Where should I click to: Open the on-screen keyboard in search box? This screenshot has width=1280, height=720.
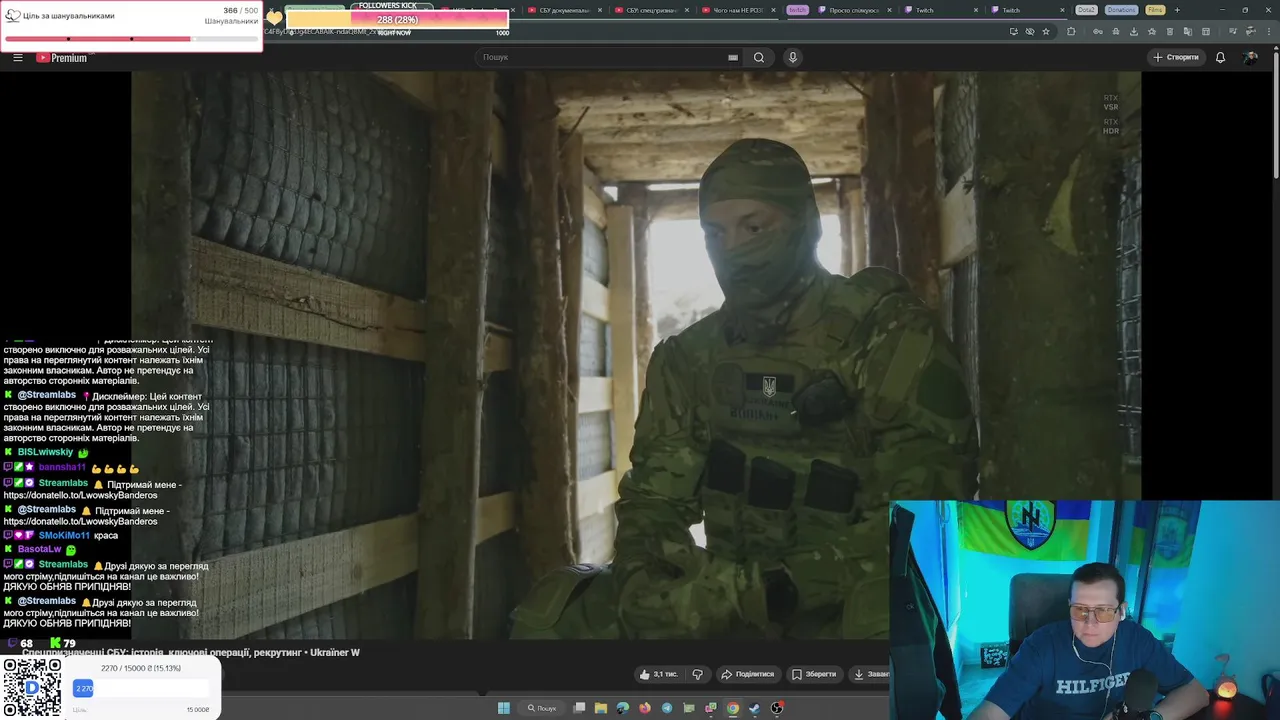click(x=733, y=57)
